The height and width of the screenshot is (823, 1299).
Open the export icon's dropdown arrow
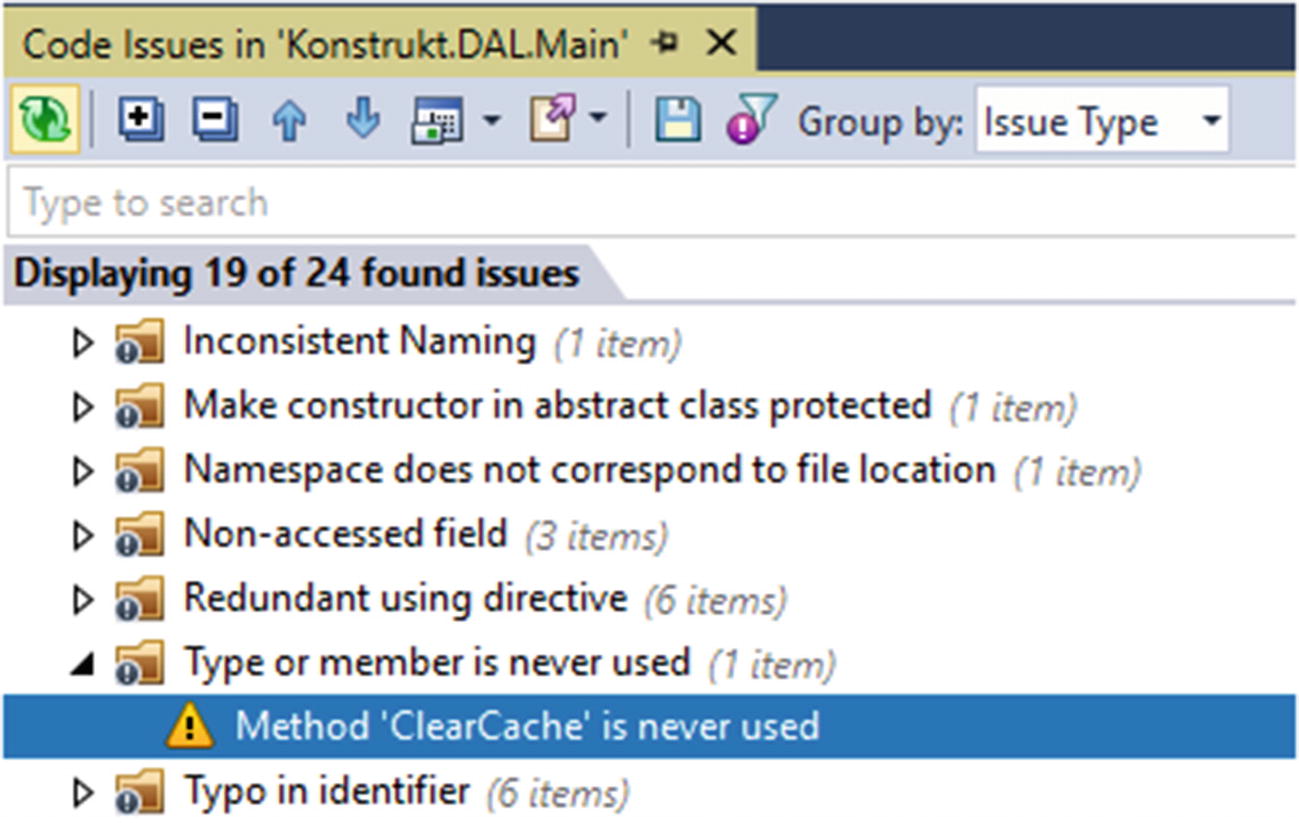597,119
